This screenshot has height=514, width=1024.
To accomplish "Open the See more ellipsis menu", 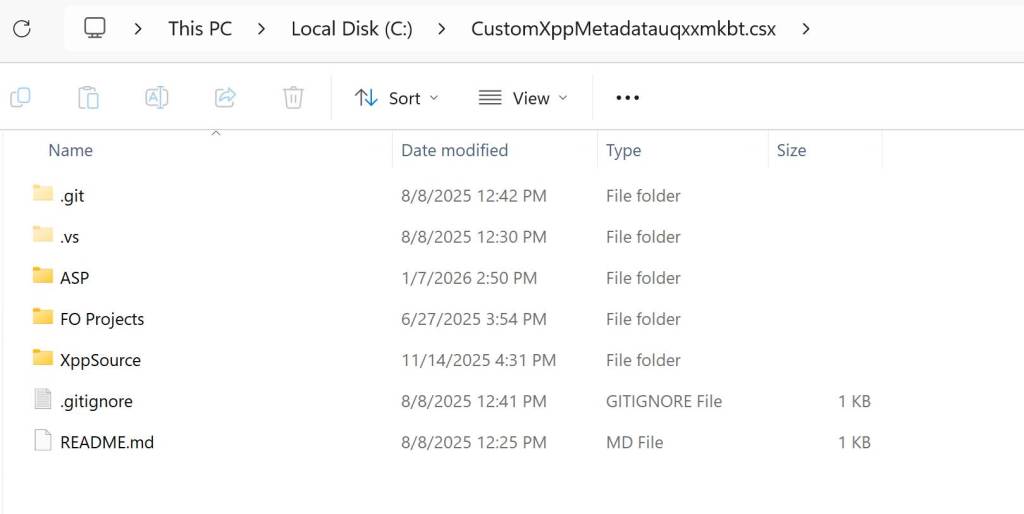I will coord(627,97).
